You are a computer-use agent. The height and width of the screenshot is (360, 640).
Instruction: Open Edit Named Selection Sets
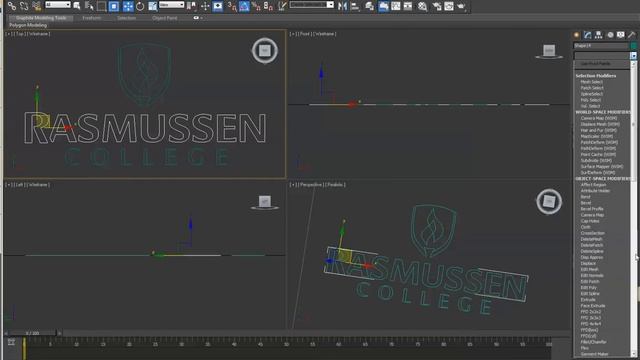pyautogui.click(x=282, y=6)
